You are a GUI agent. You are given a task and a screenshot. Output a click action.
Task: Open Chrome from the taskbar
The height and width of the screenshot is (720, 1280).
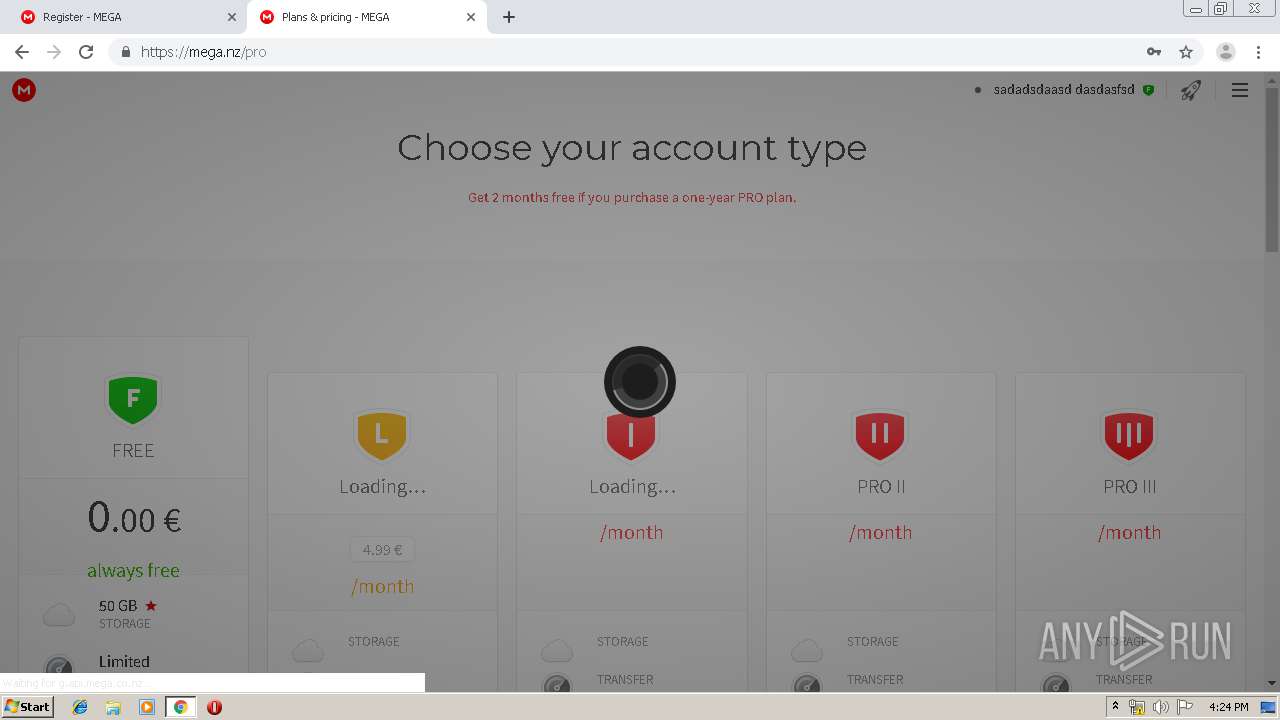click(180, 707)
